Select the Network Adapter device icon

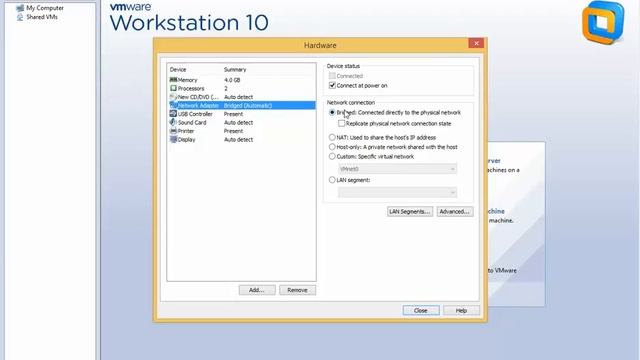pyautogui.click(x=173, y=105)
